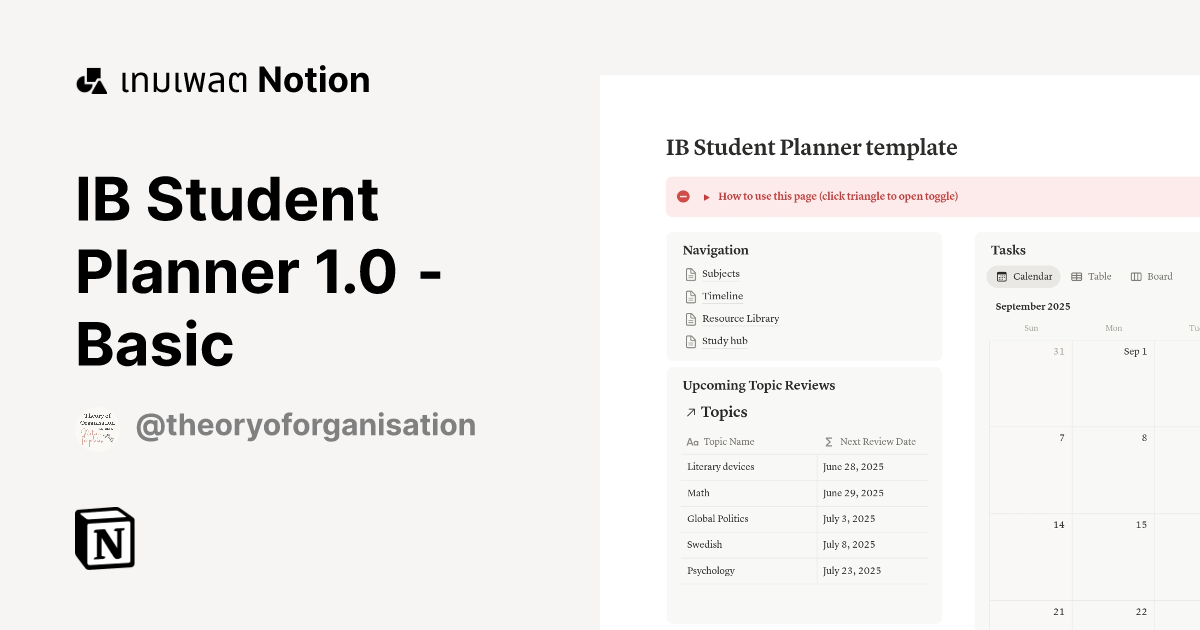Open the Timeline page link
Image resolution: width=1200 pixels, height=630 pixels.
click(x=721, y=295)
